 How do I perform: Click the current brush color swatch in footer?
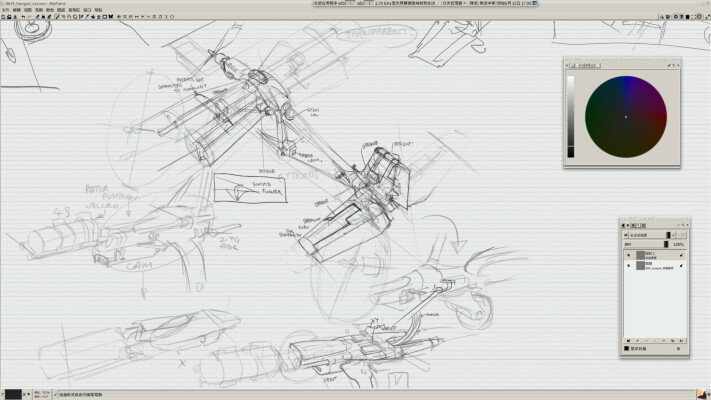click(13, 394)
